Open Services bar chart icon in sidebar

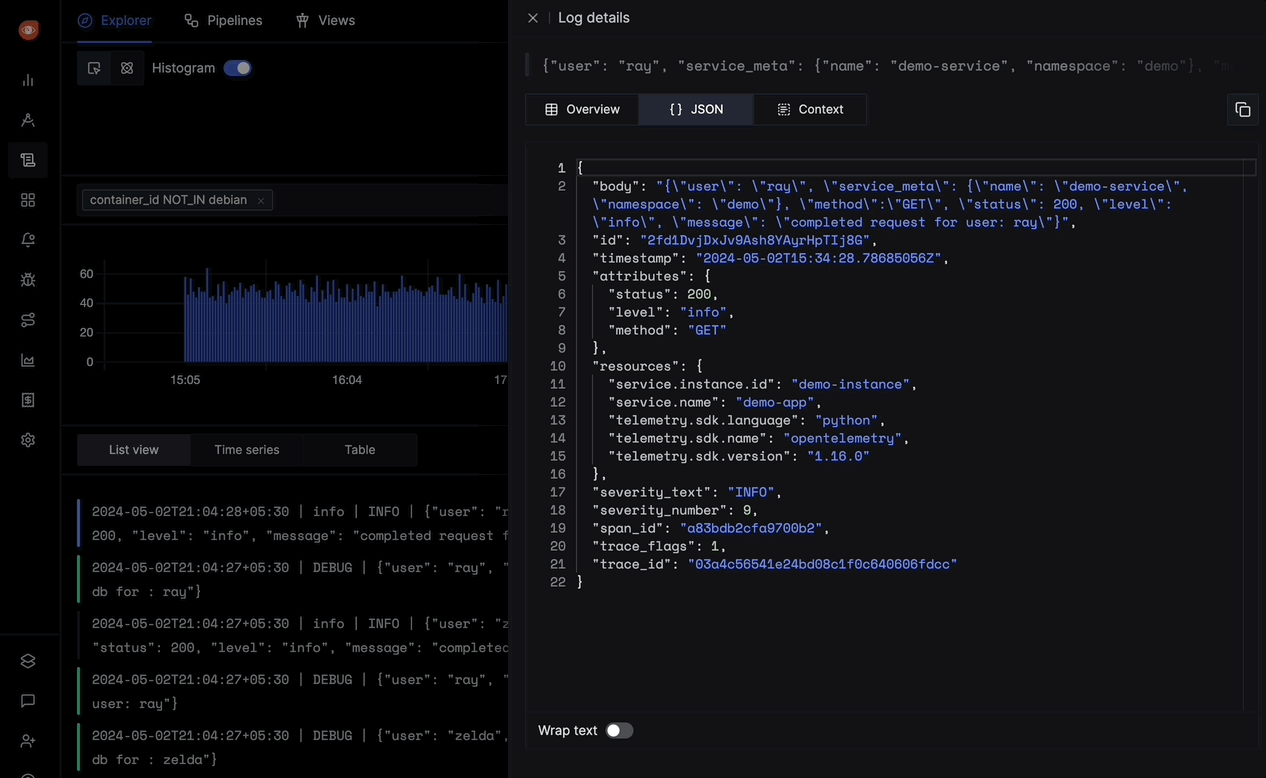tap(28, 80)
